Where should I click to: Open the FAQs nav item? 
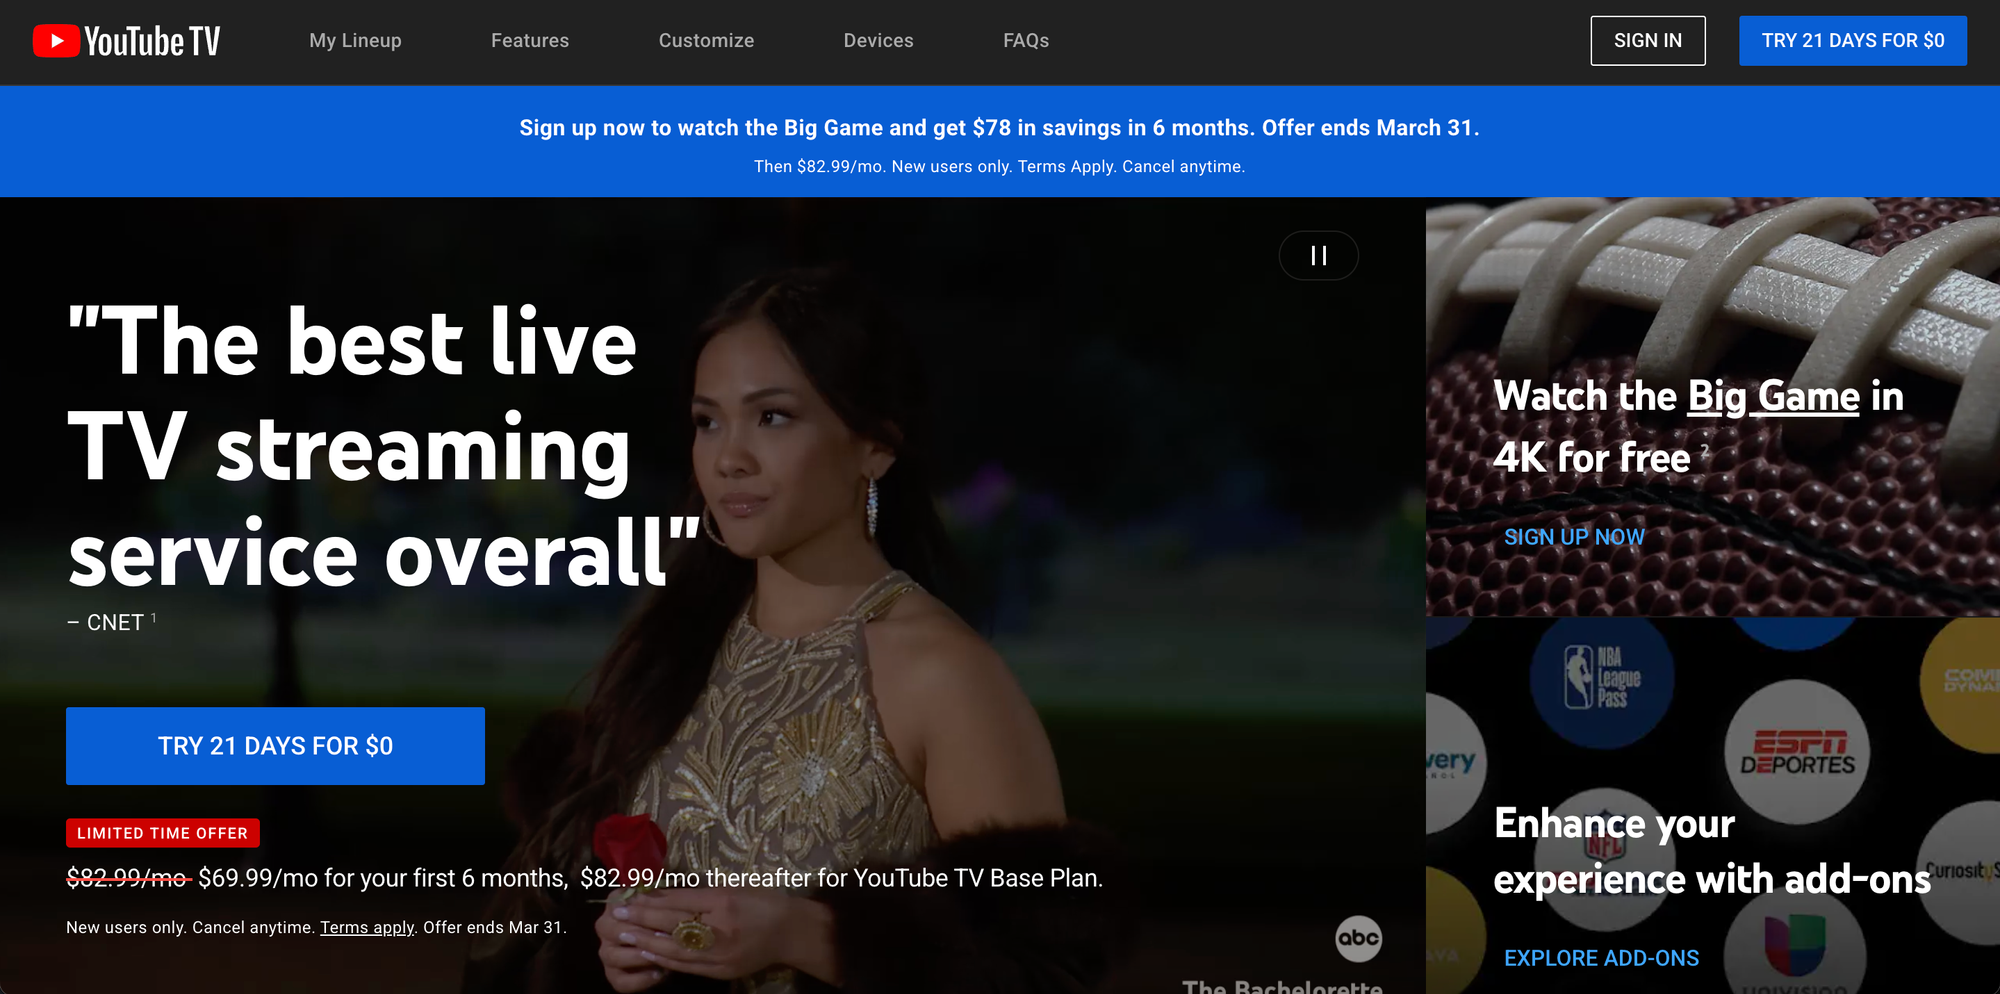(1026, 41)
